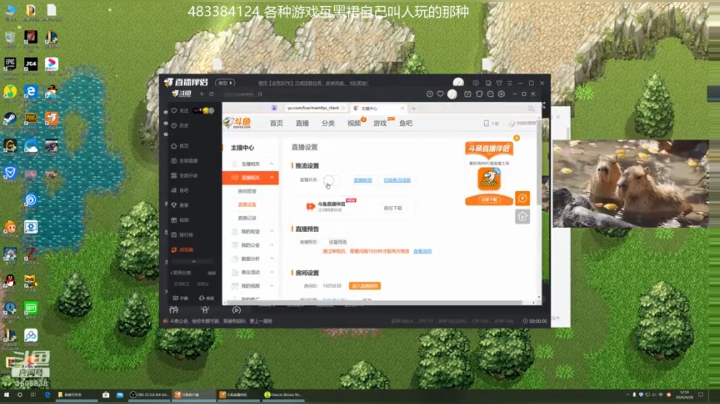
Task: Open the settings gear icon in client title bar
Action: coord(501,94)
